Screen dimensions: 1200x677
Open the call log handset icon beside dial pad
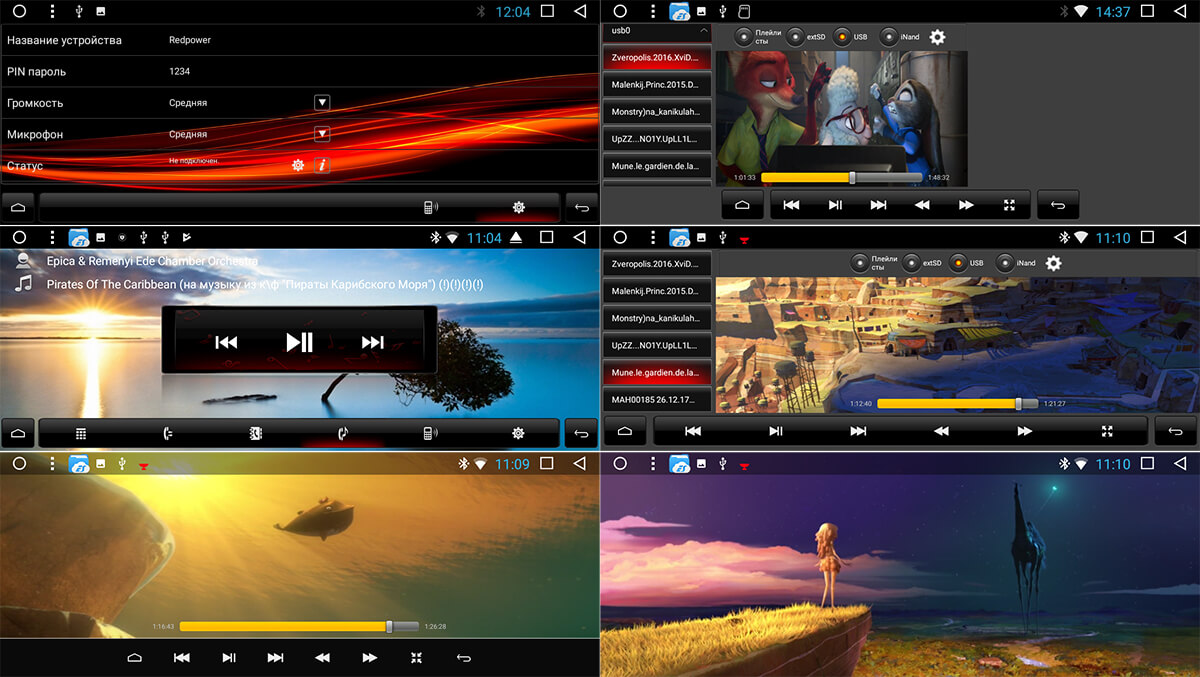(x=168, y=433)
